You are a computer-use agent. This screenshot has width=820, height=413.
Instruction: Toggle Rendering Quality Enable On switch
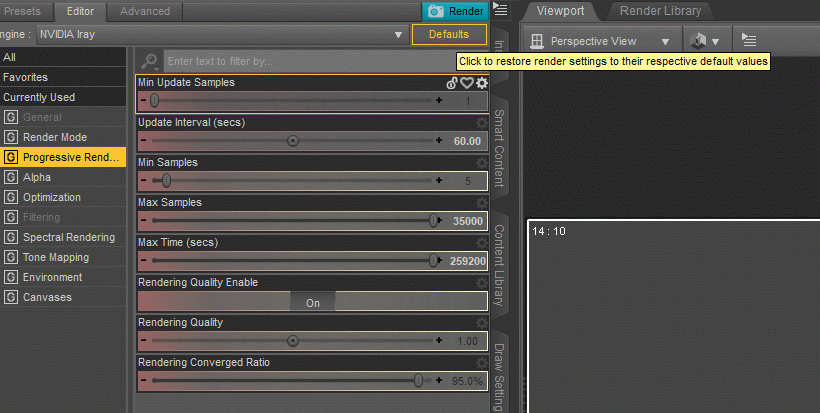[x=313, y=303]
